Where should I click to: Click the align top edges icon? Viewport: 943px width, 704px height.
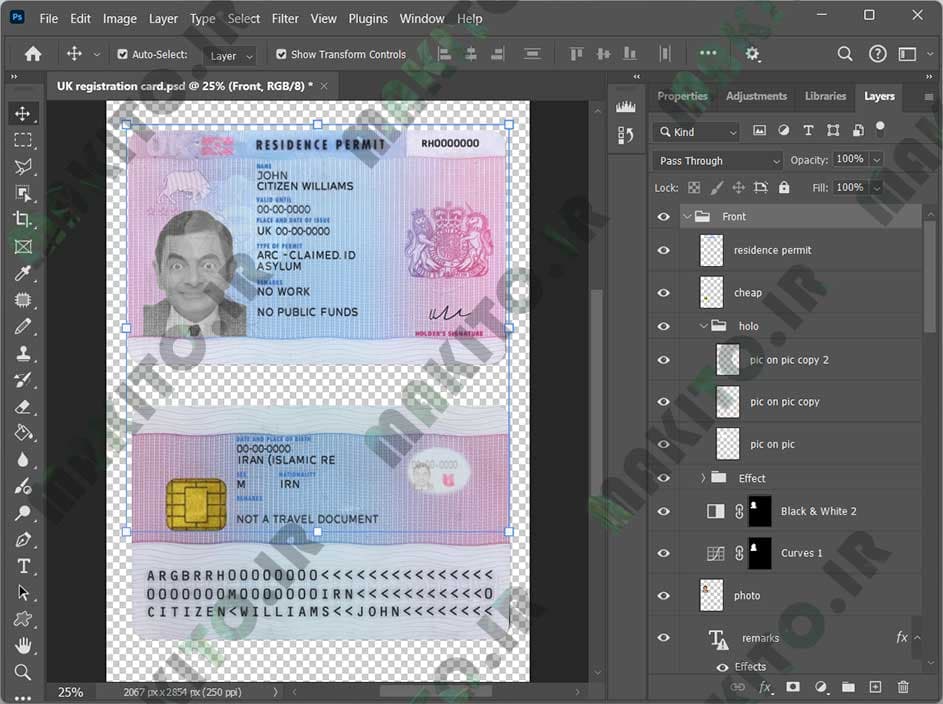pyautogui.click(x=576, y=54)
